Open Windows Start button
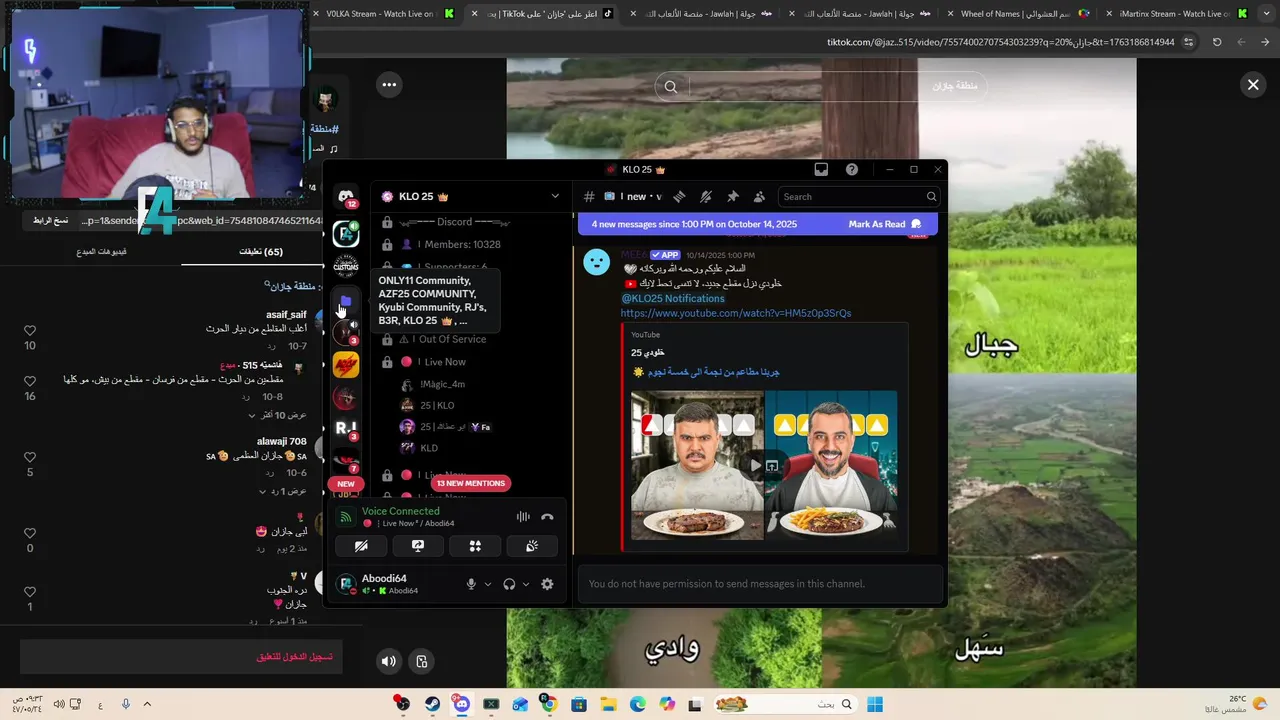 pos(875,705)
